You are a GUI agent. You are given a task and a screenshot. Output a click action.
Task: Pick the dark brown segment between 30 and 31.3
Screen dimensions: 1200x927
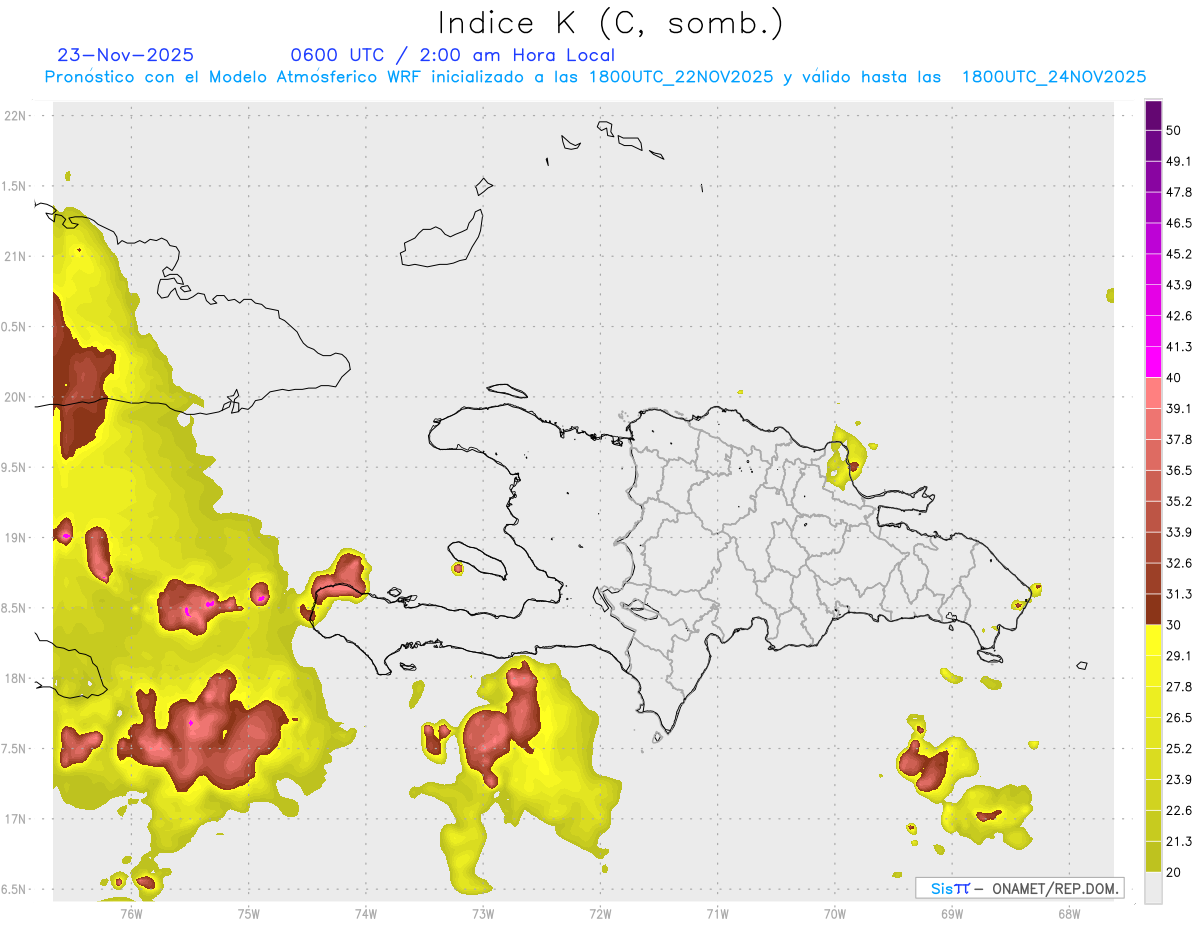tap(1154, 609)
